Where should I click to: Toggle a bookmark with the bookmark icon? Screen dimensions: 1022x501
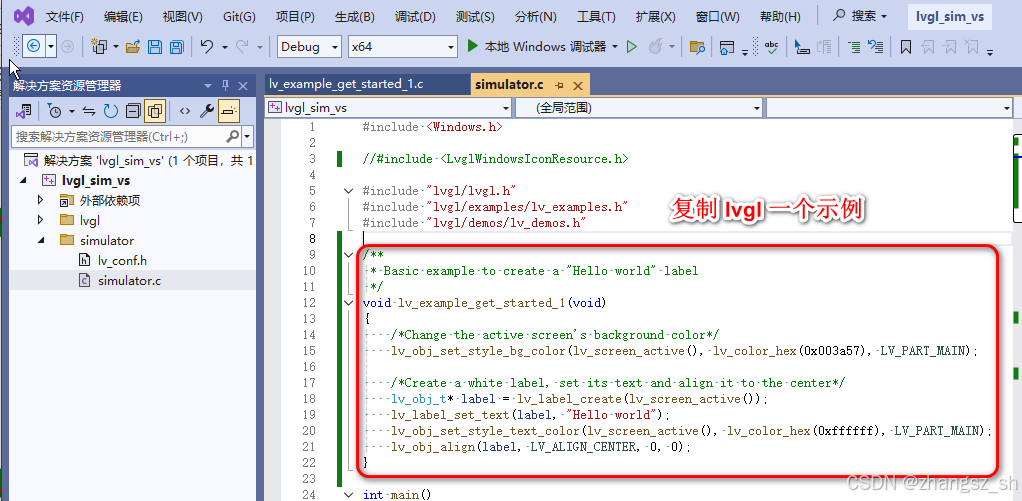(x=905, y=47)
